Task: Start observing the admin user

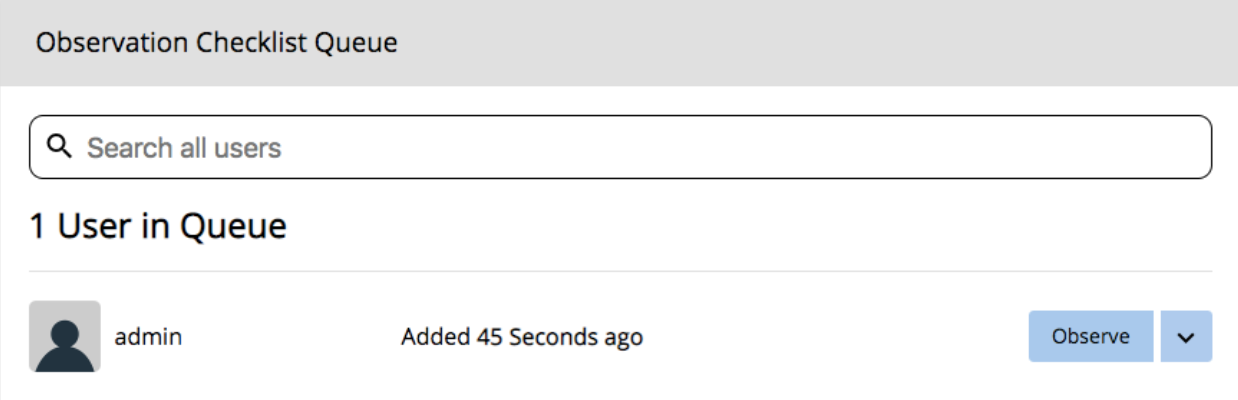Action: click(x=1090, y=336)
